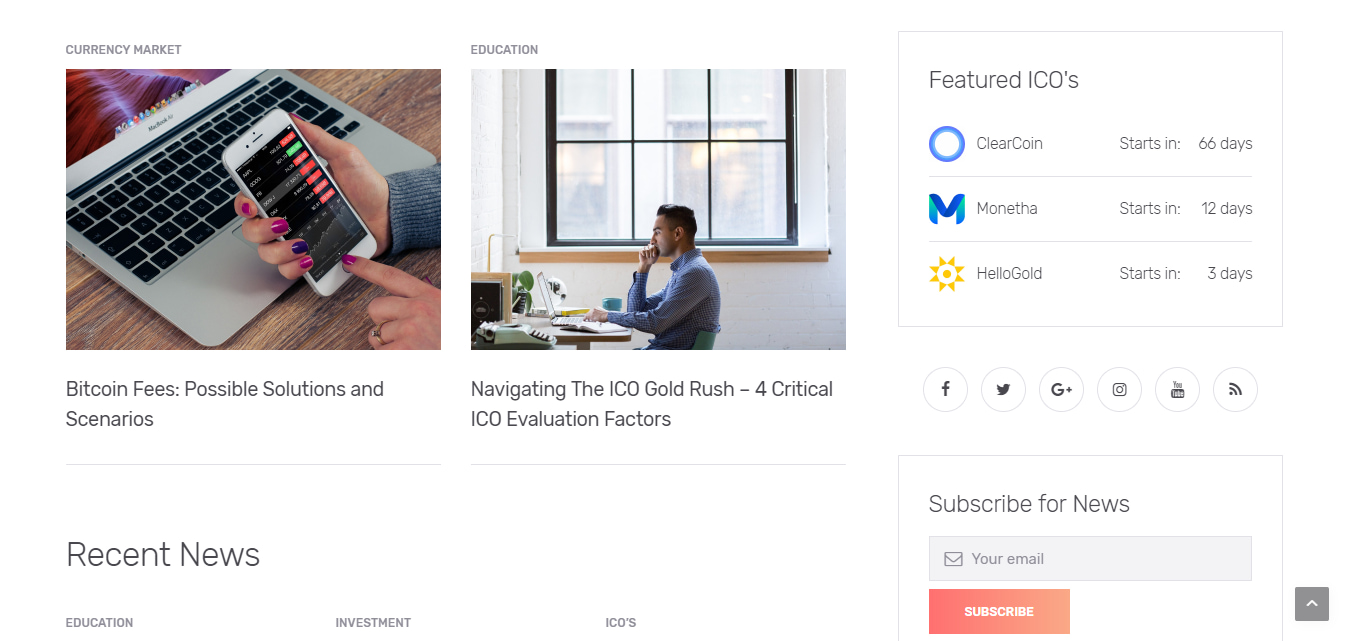The width and height of the screenshot is (1349, 641).
Task: Click the Monetha logo icon
Action: [946, 209]
